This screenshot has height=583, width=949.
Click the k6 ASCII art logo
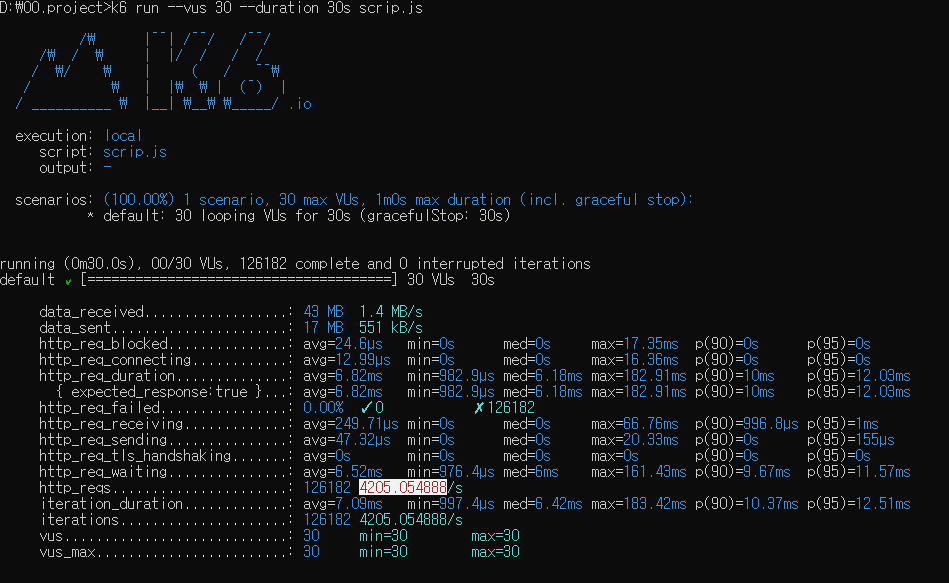point(163,71)
